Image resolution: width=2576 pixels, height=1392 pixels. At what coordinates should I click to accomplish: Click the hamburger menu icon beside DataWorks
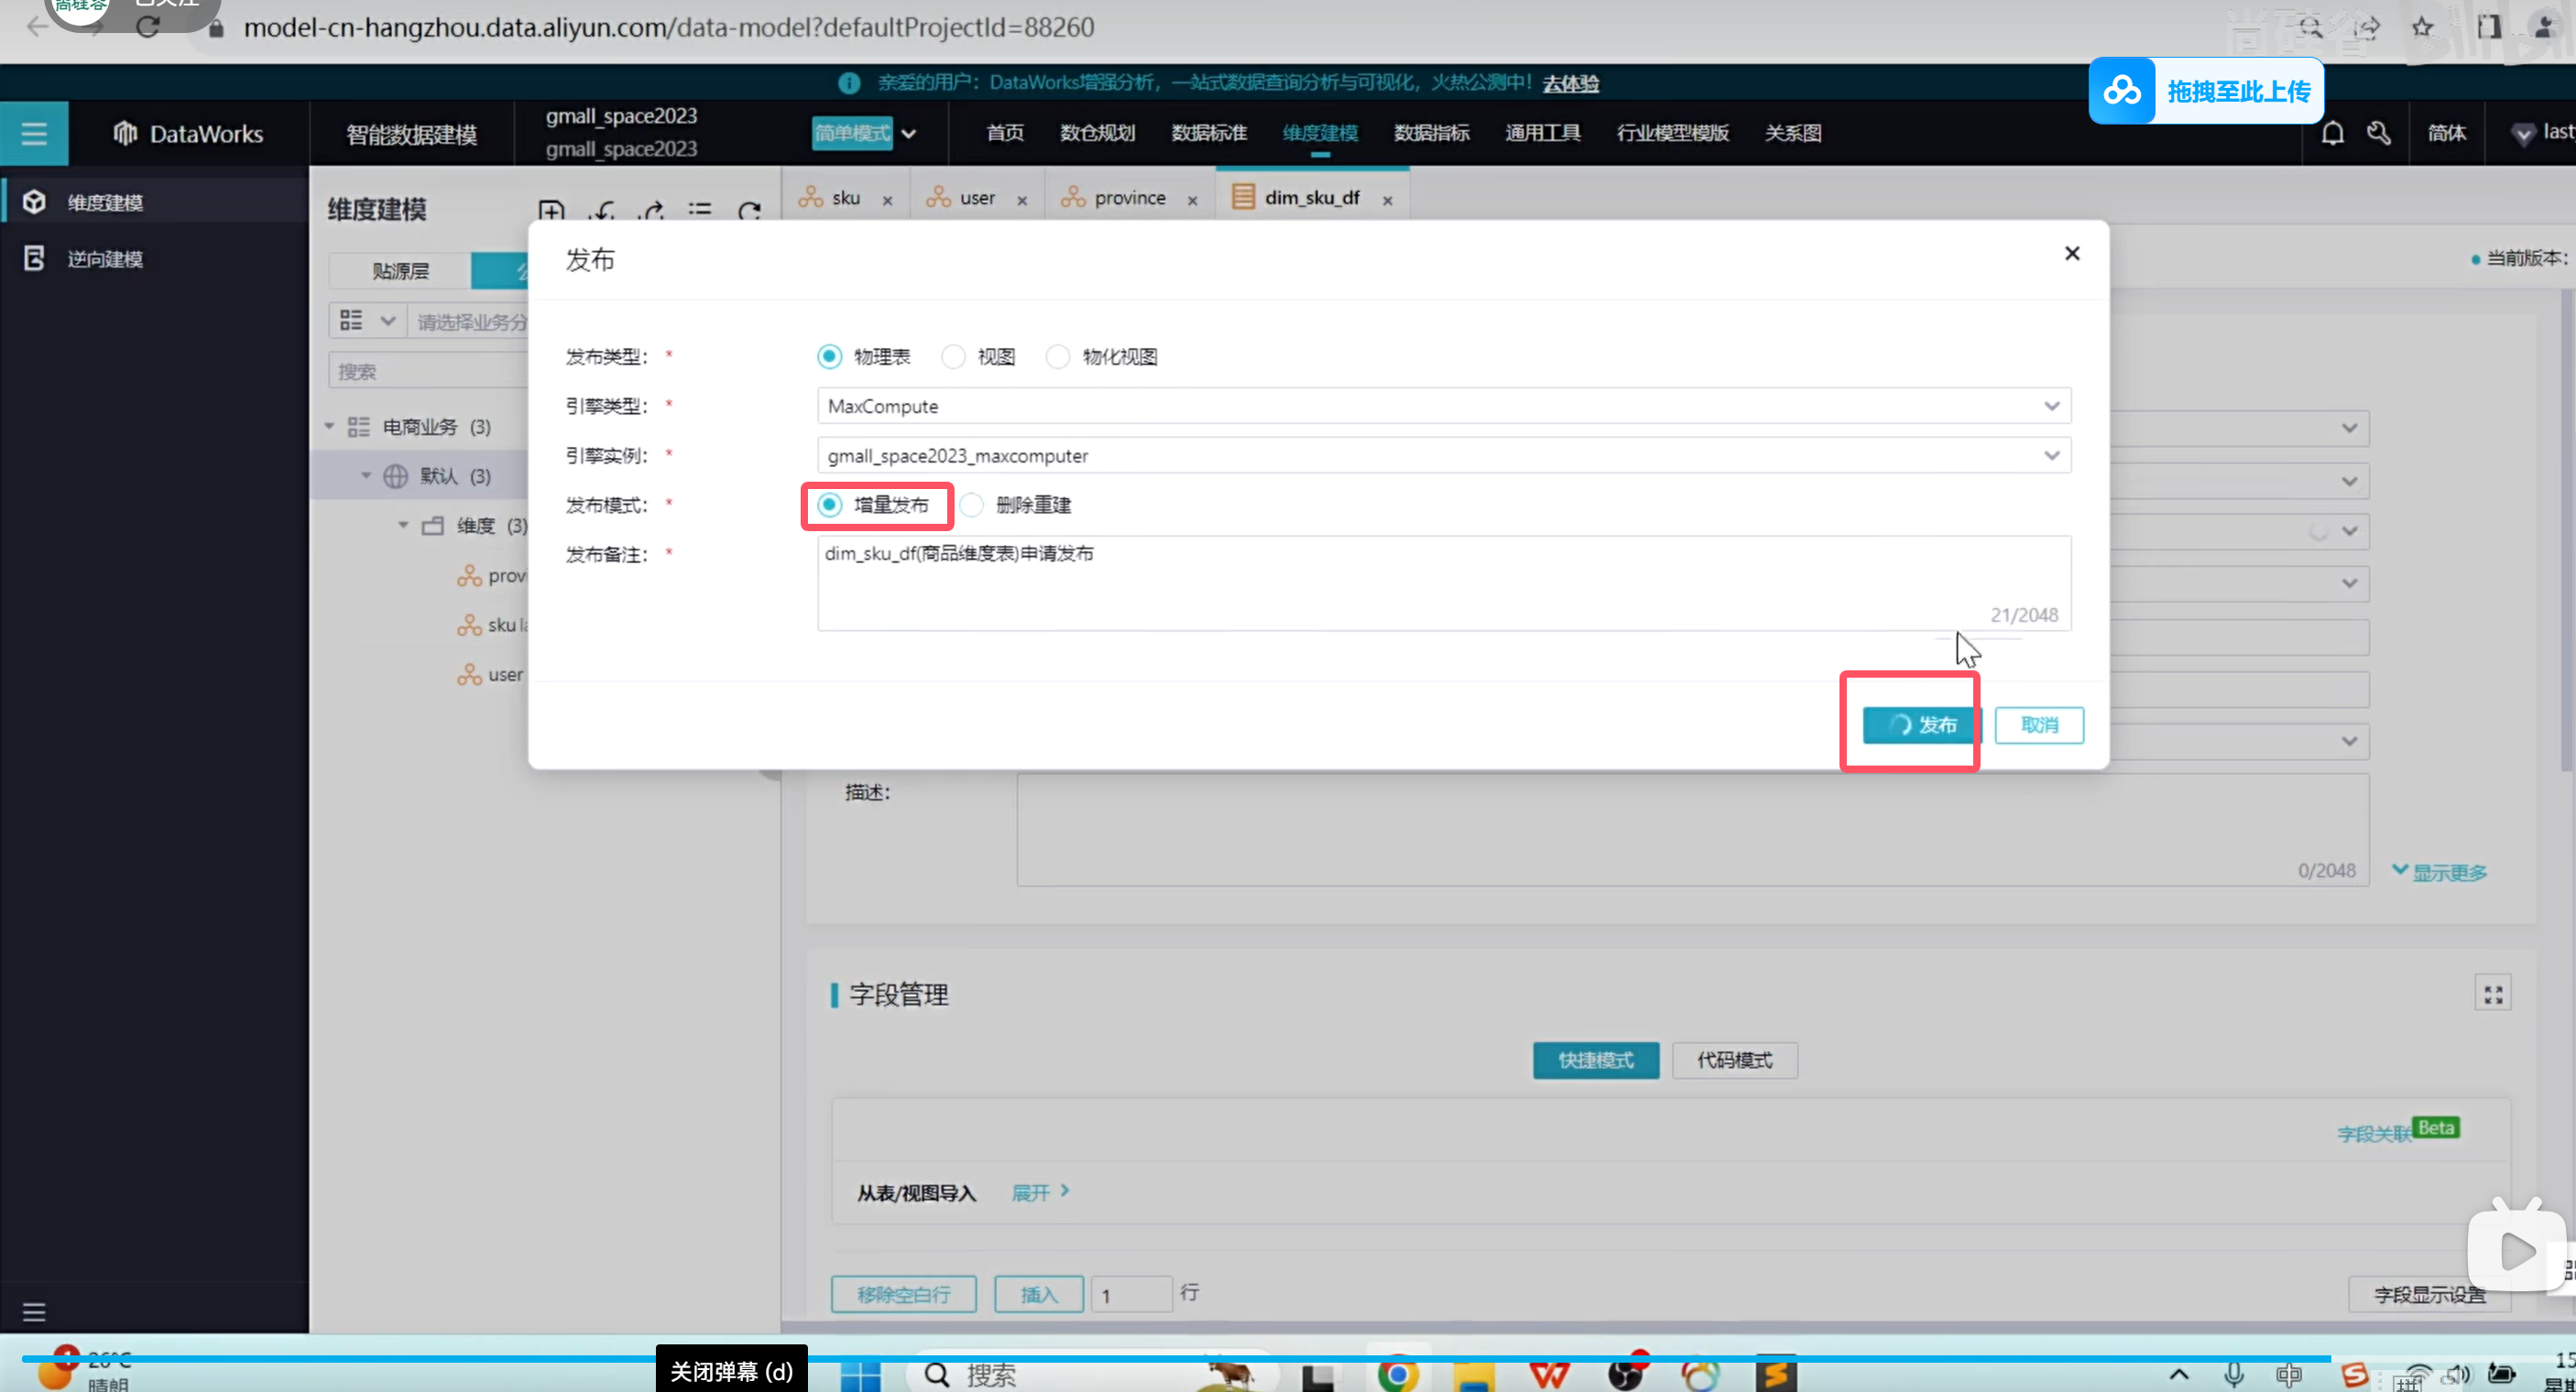pyautogui.click(x=34, y=133)
